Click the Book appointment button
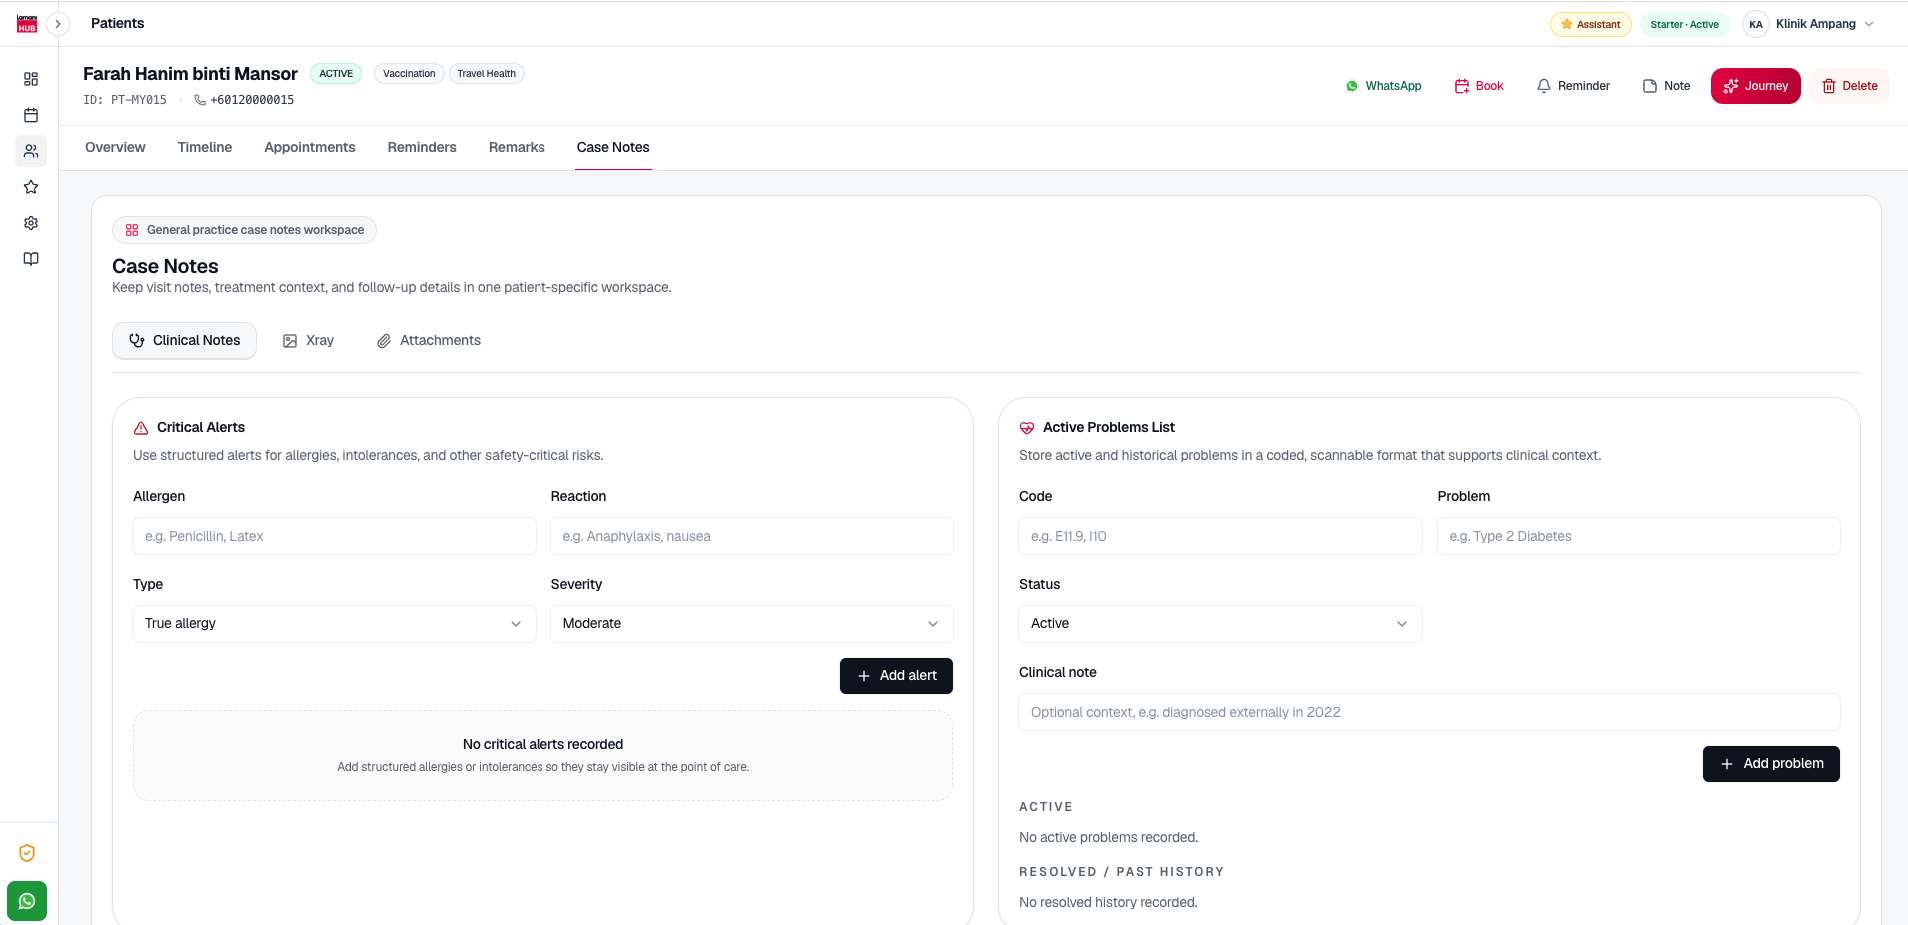 (1479, 86)
